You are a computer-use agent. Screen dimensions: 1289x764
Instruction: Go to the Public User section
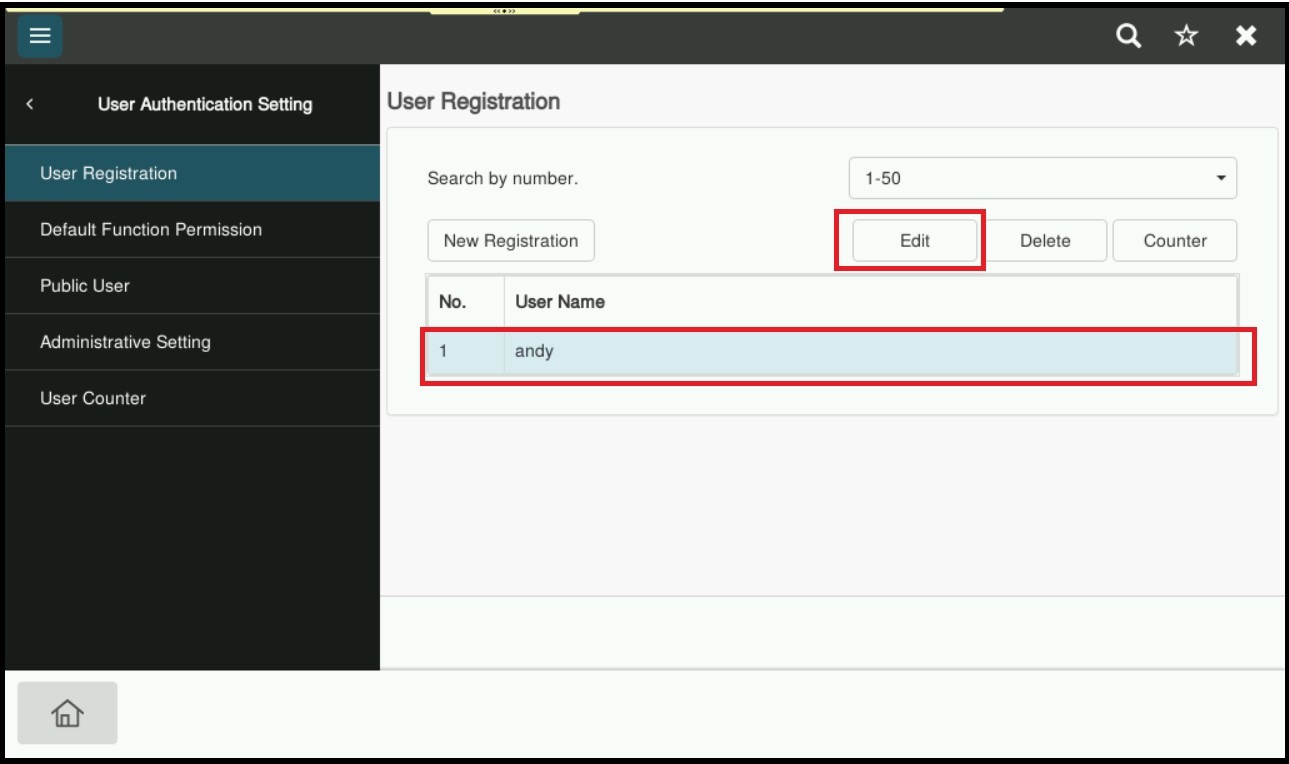(190, 286)
